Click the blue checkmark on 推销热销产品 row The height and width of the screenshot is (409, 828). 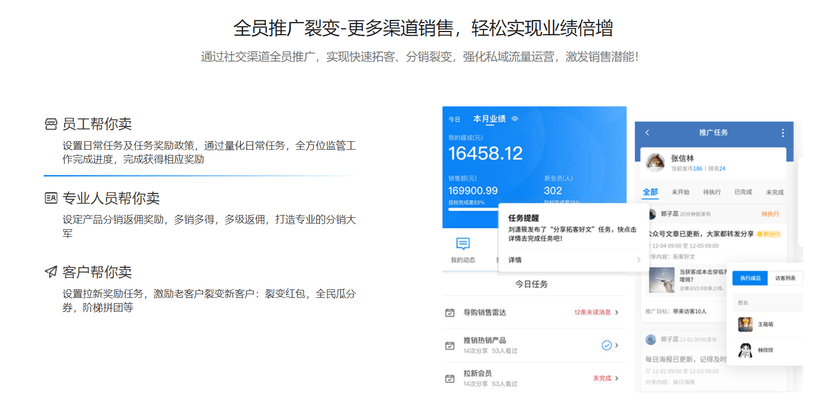(607, 345)
